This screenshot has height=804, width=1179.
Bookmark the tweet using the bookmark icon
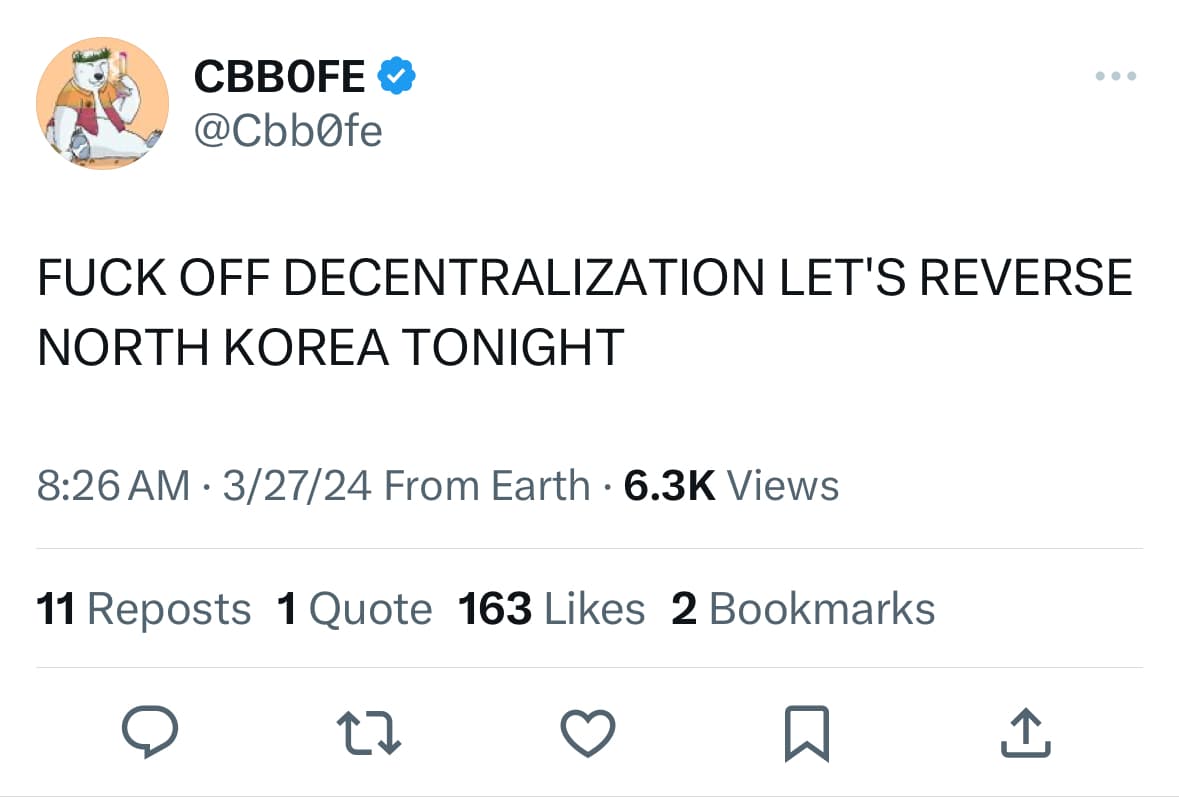click(807, 733)
